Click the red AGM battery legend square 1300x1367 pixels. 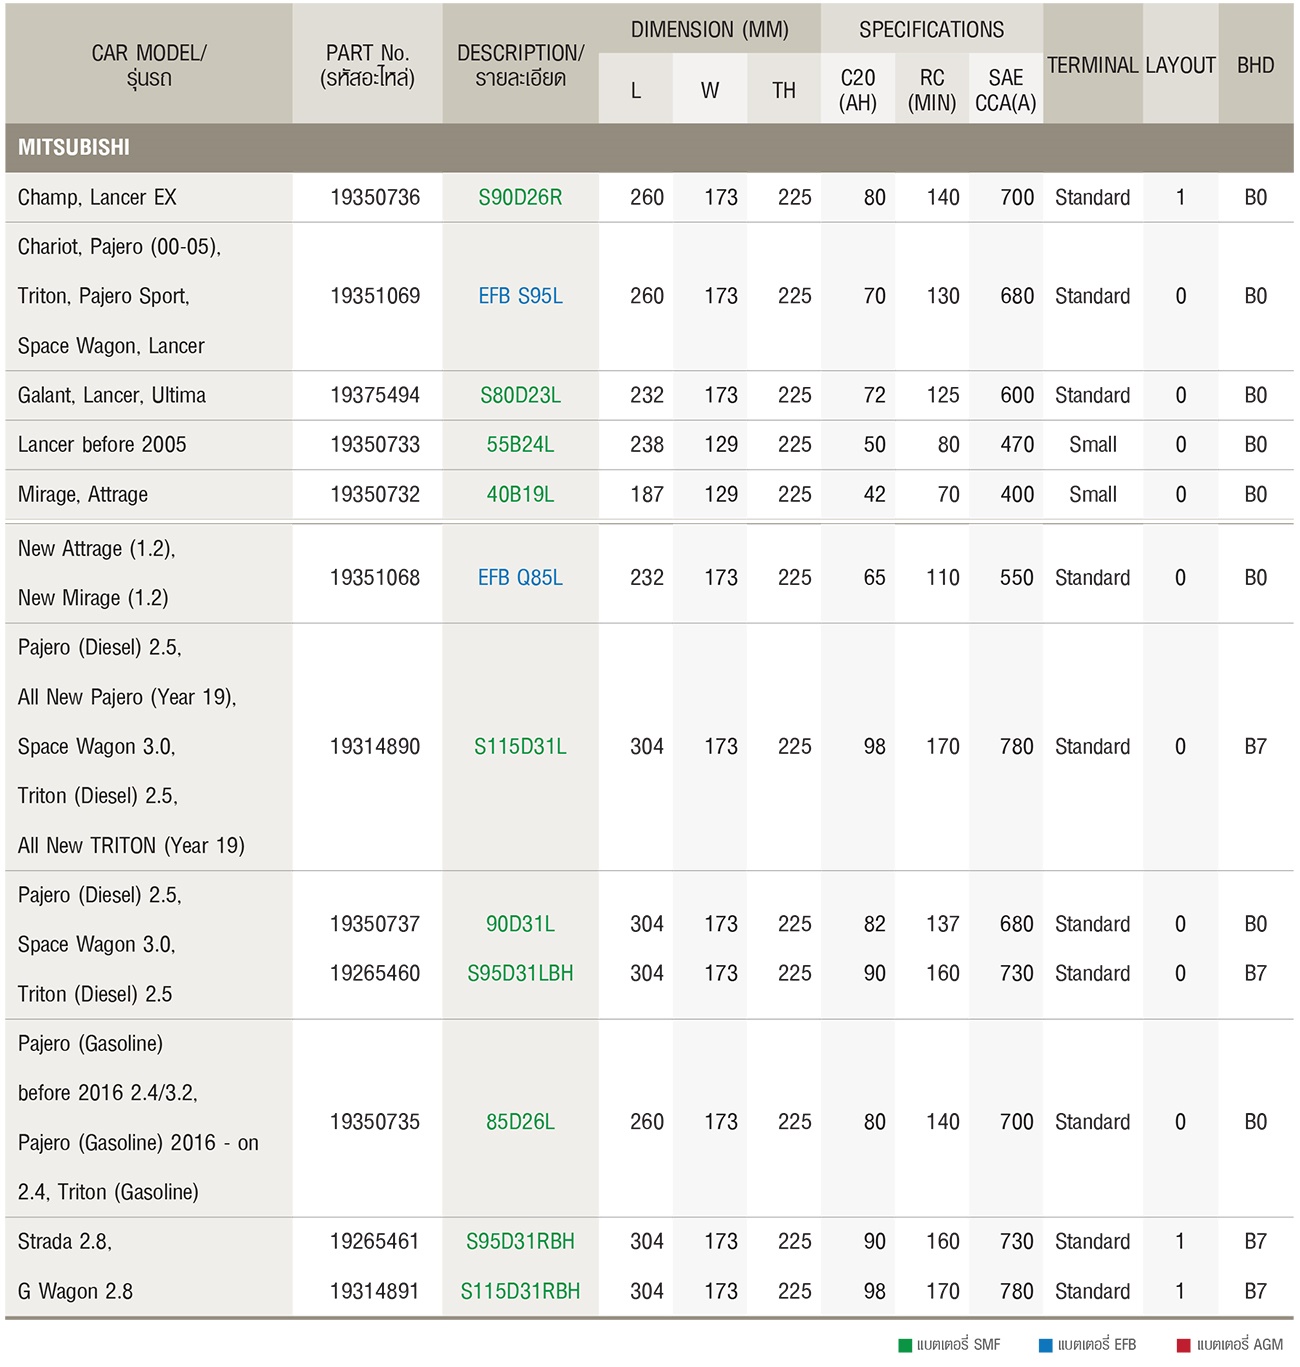coord(1184,1346)
